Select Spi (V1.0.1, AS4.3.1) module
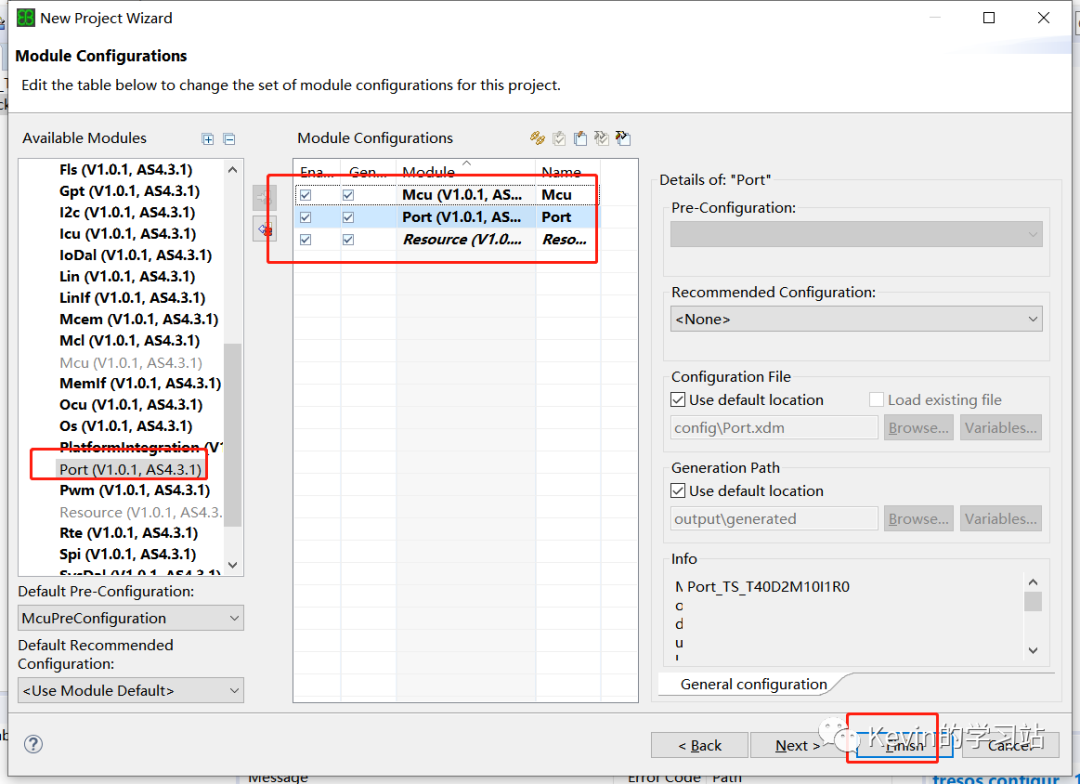Viewport: 1080px width, 784px height. [127, 554]
